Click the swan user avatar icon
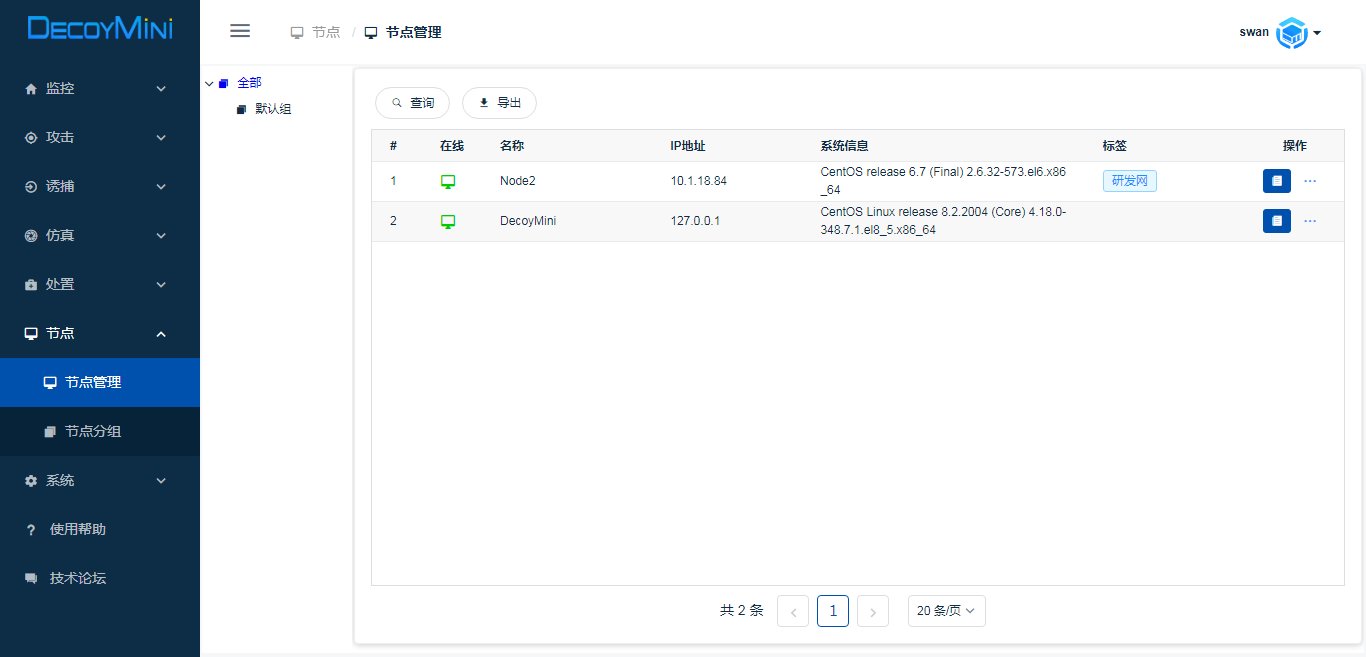Image resolution: width=1366 pixels, height=657 pixels. coord(1292,33)
